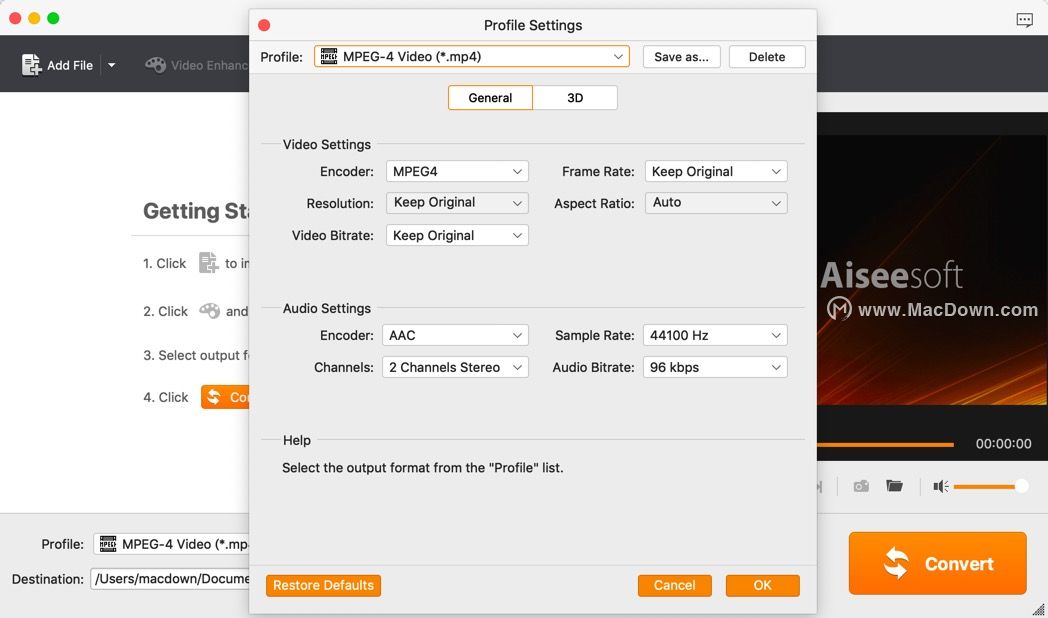Select the General tab
The image size is (1048, 618).
click(490, 97)
